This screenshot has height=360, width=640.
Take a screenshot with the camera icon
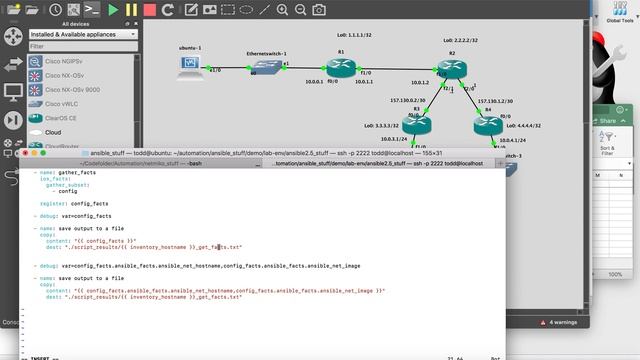[x=319, y=9]
